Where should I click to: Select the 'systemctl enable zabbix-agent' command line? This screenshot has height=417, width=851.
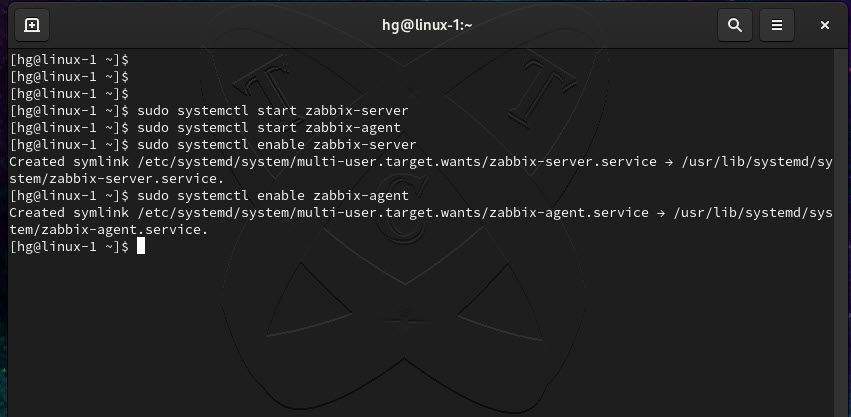coord(272,195)
